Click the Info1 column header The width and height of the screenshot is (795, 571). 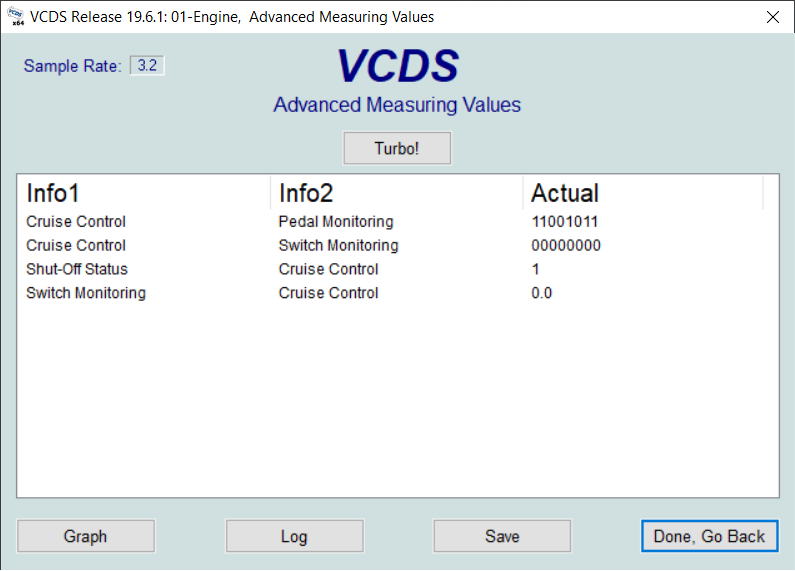[x=144, y=193]
